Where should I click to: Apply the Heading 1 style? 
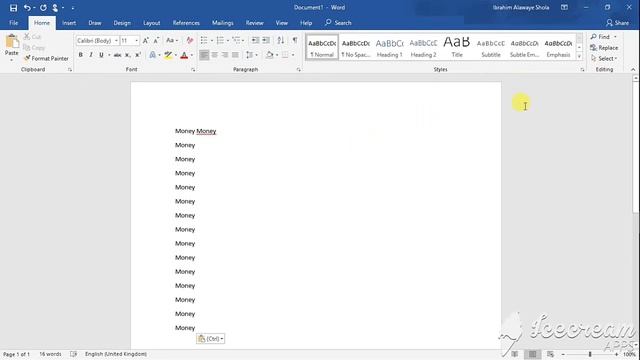click(x=389, y=47)
